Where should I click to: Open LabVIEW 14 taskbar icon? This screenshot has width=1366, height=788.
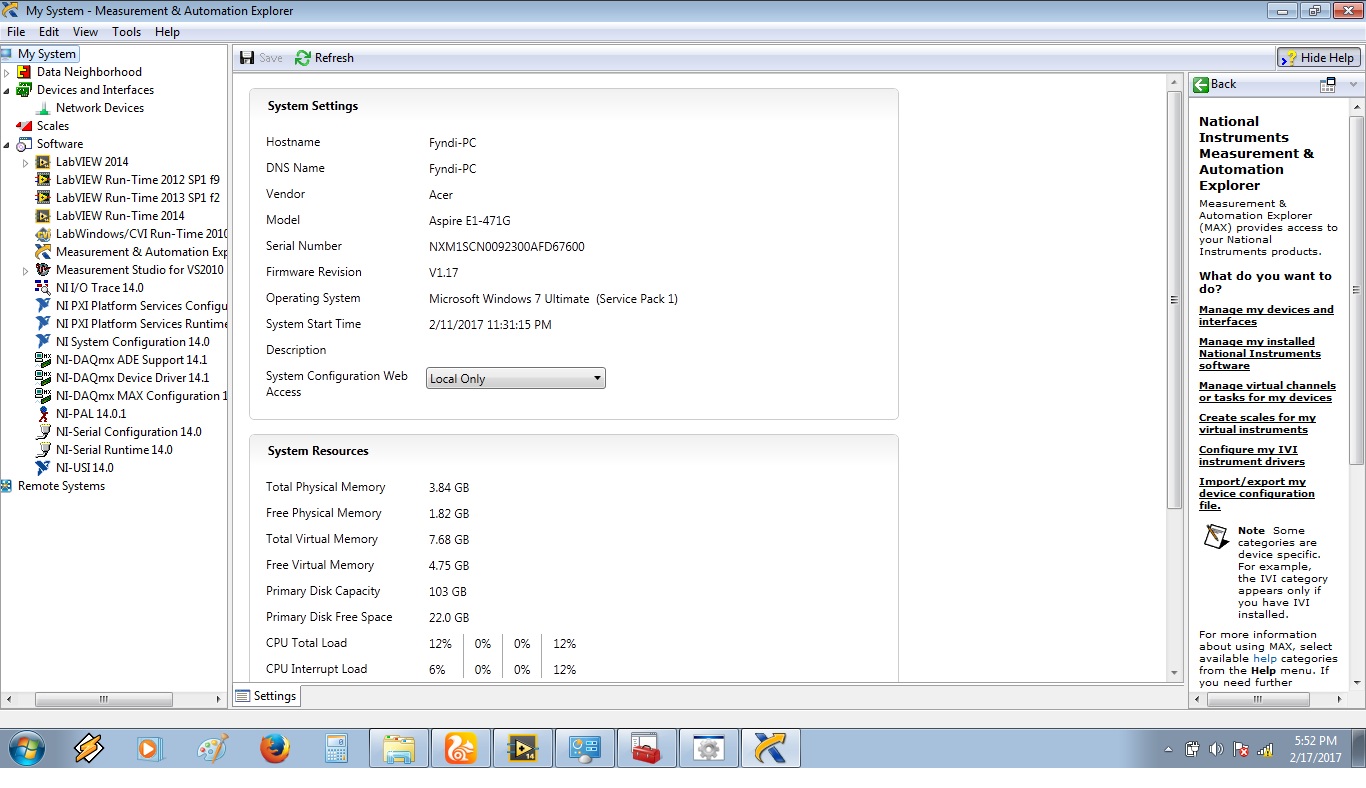[522, 749]
